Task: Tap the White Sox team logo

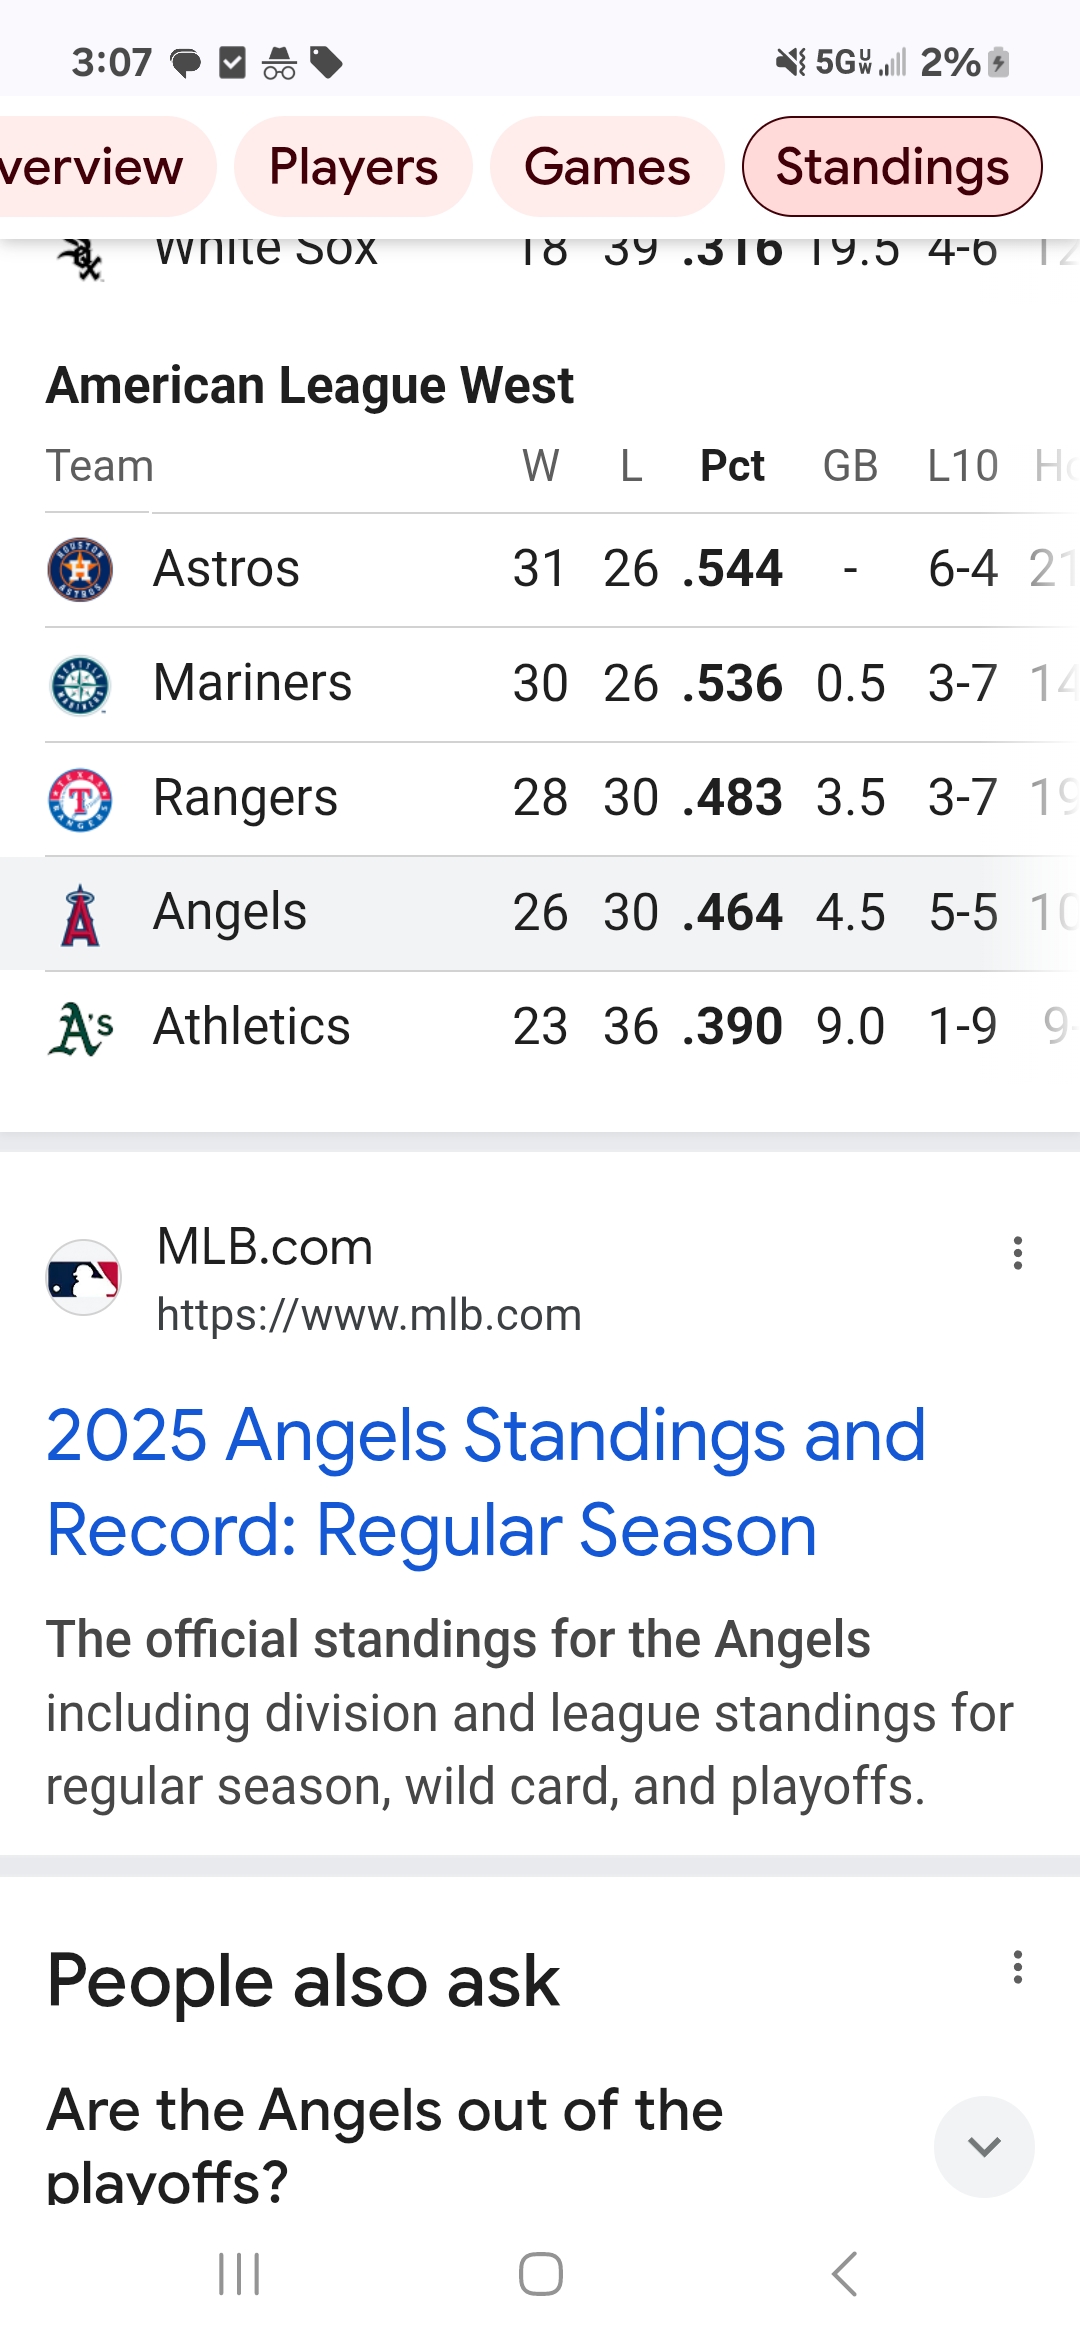Action: 80,258
